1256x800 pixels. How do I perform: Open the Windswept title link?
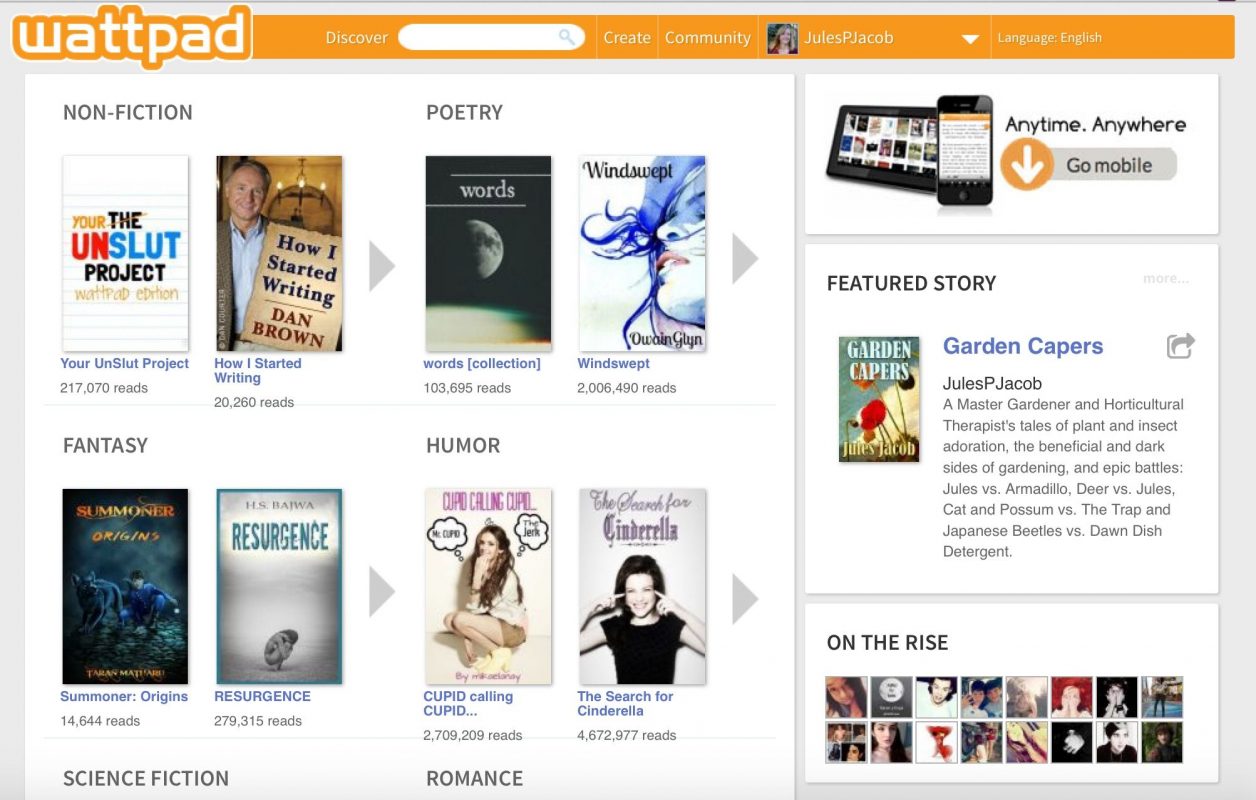tap(613, 363)
